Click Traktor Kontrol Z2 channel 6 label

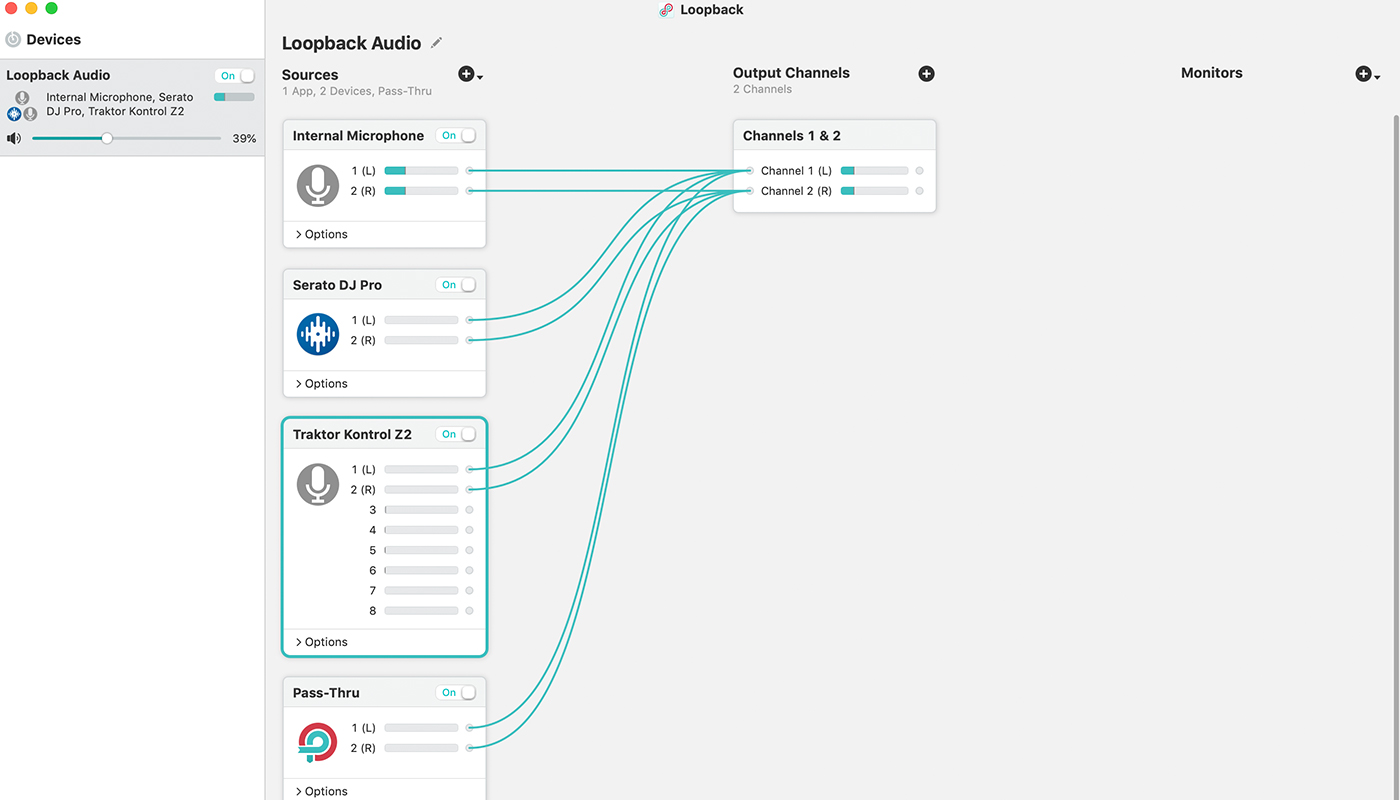click(373, 571)
